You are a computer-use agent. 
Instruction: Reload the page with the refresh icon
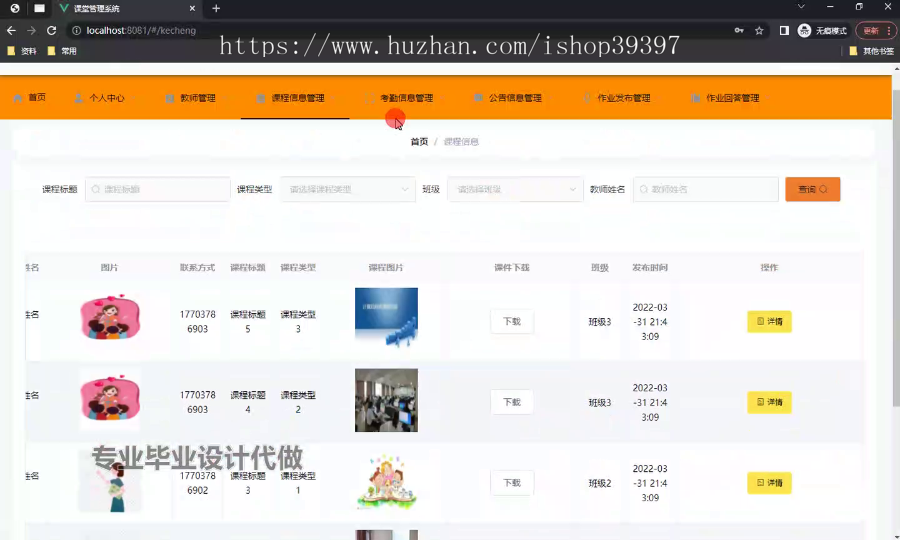(x=52, y=30)
